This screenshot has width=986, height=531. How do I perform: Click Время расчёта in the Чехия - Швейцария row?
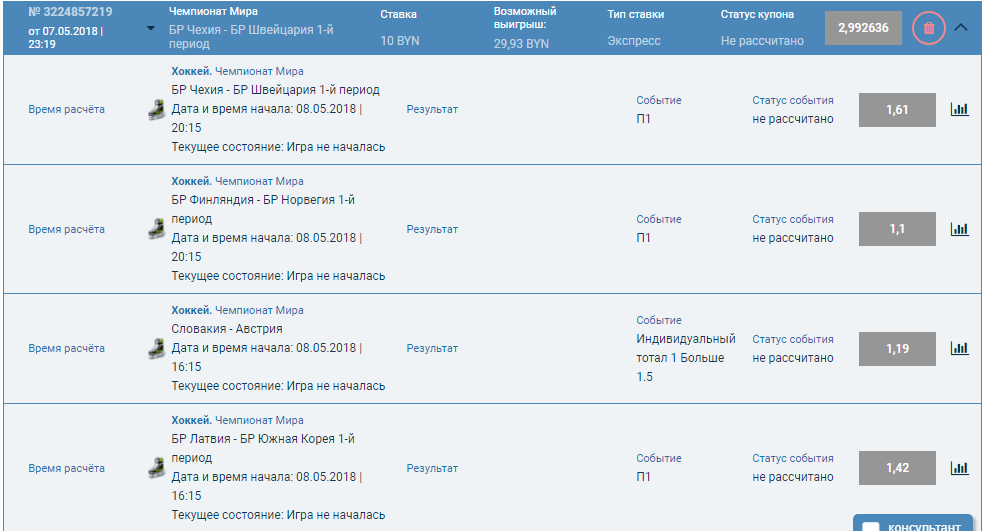tap(66, 110)
